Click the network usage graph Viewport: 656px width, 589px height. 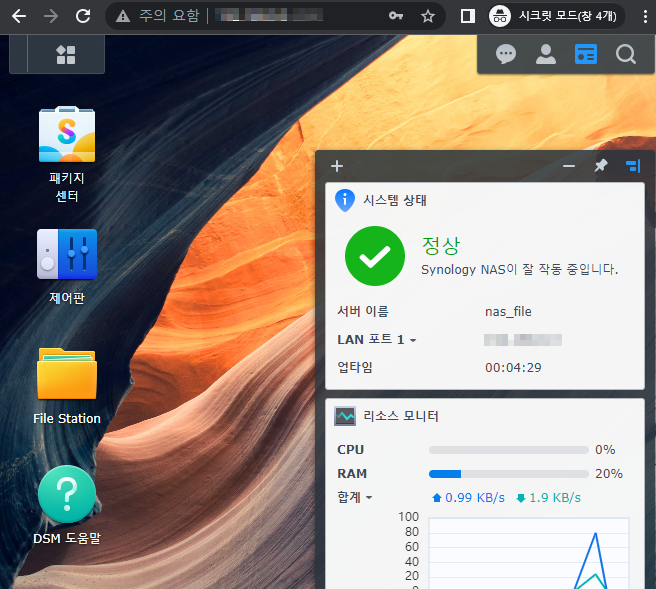point(529,553)
